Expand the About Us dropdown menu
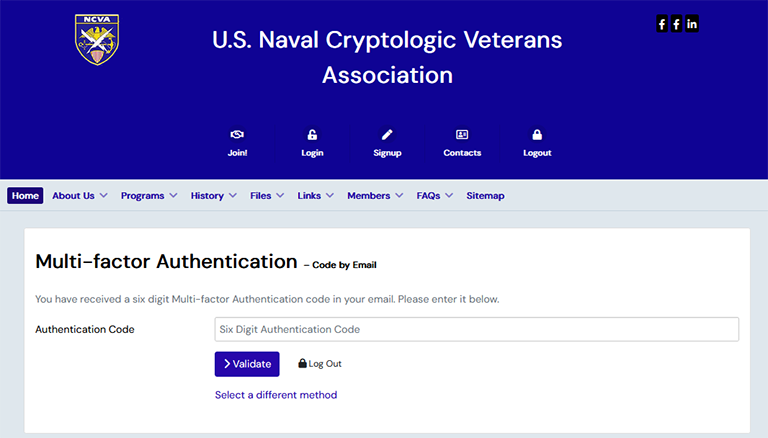Image resolution: width=768 pixels, height=438 pixels. coord(79,196)
